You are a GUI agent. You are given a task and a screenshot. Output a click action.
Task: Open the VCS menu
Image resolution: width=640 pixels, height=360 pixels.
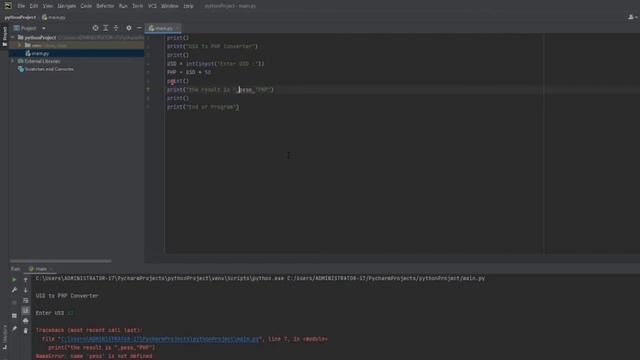pyautogui.click(x=152, y=6)
